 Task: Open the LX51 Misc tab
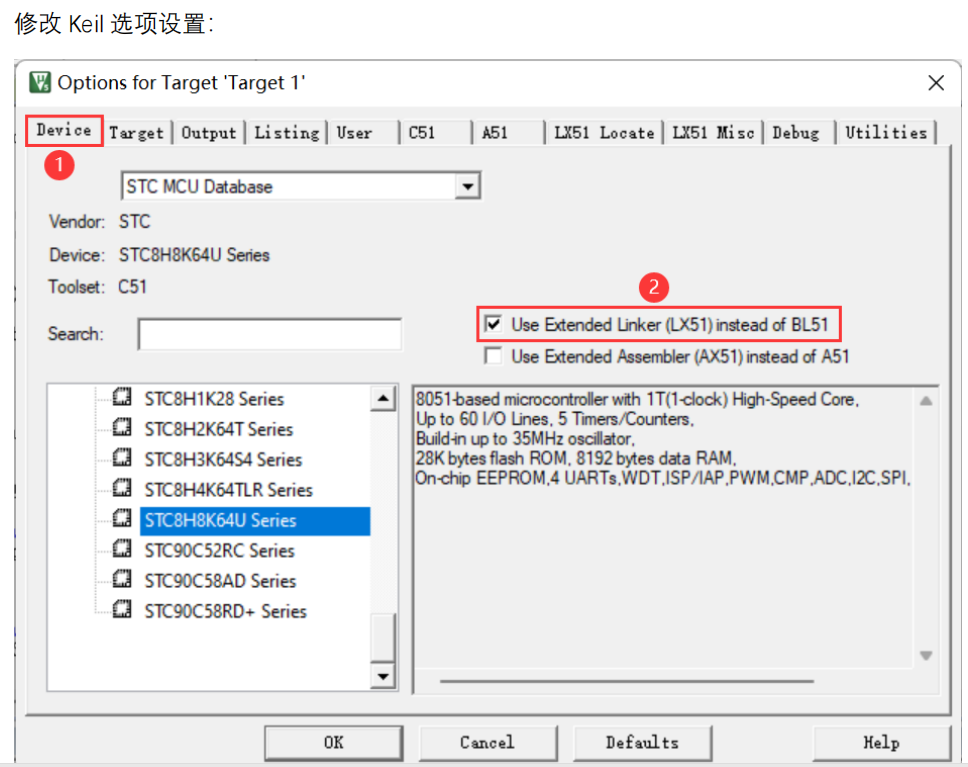pos(713,133)
